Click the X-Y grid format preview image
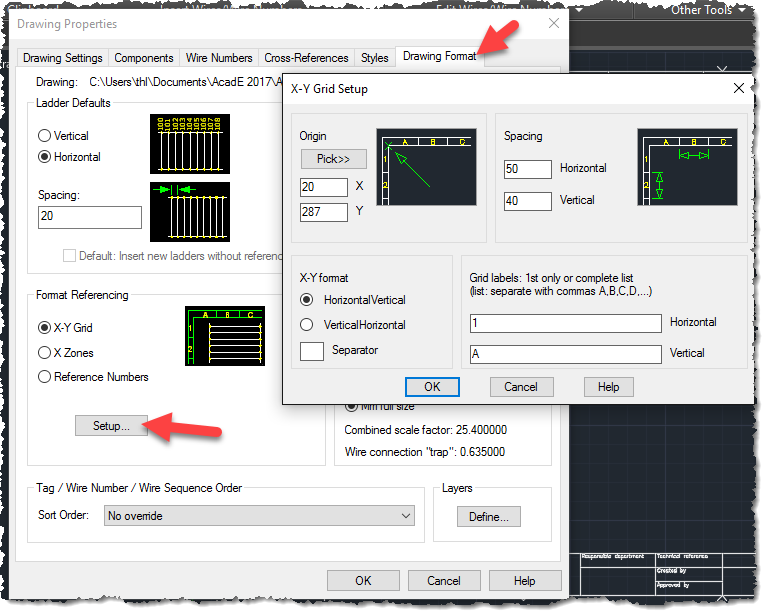This screenshot has height=615, width=768. click(225, 336)
